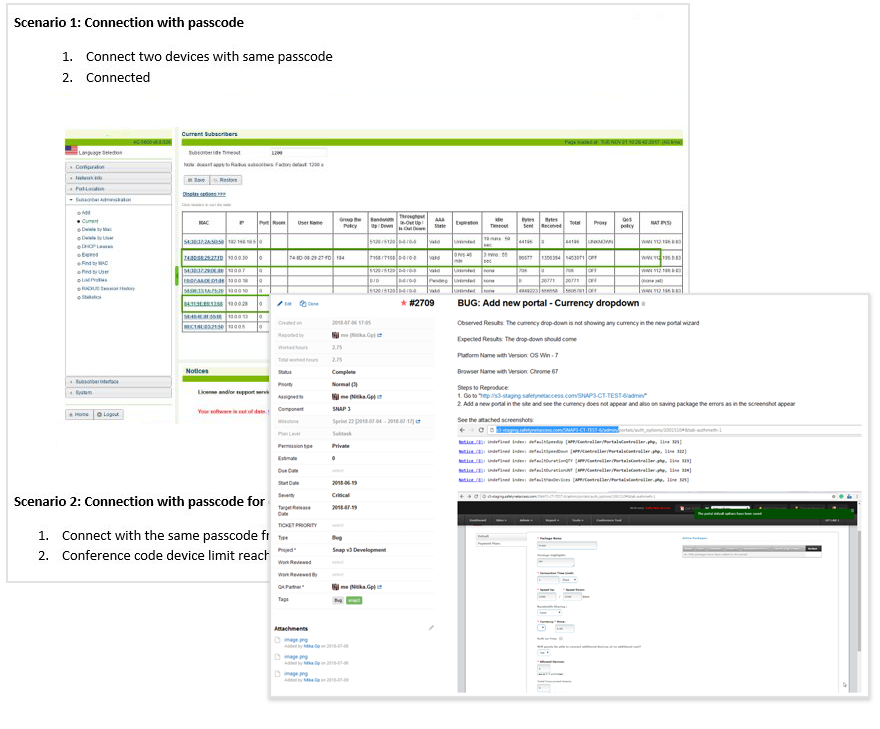Image resolution: width=880 pixels, height=729 pixels.
Task: Click the pencil icon in the Attachments header
Action: [x=431, y=628]
